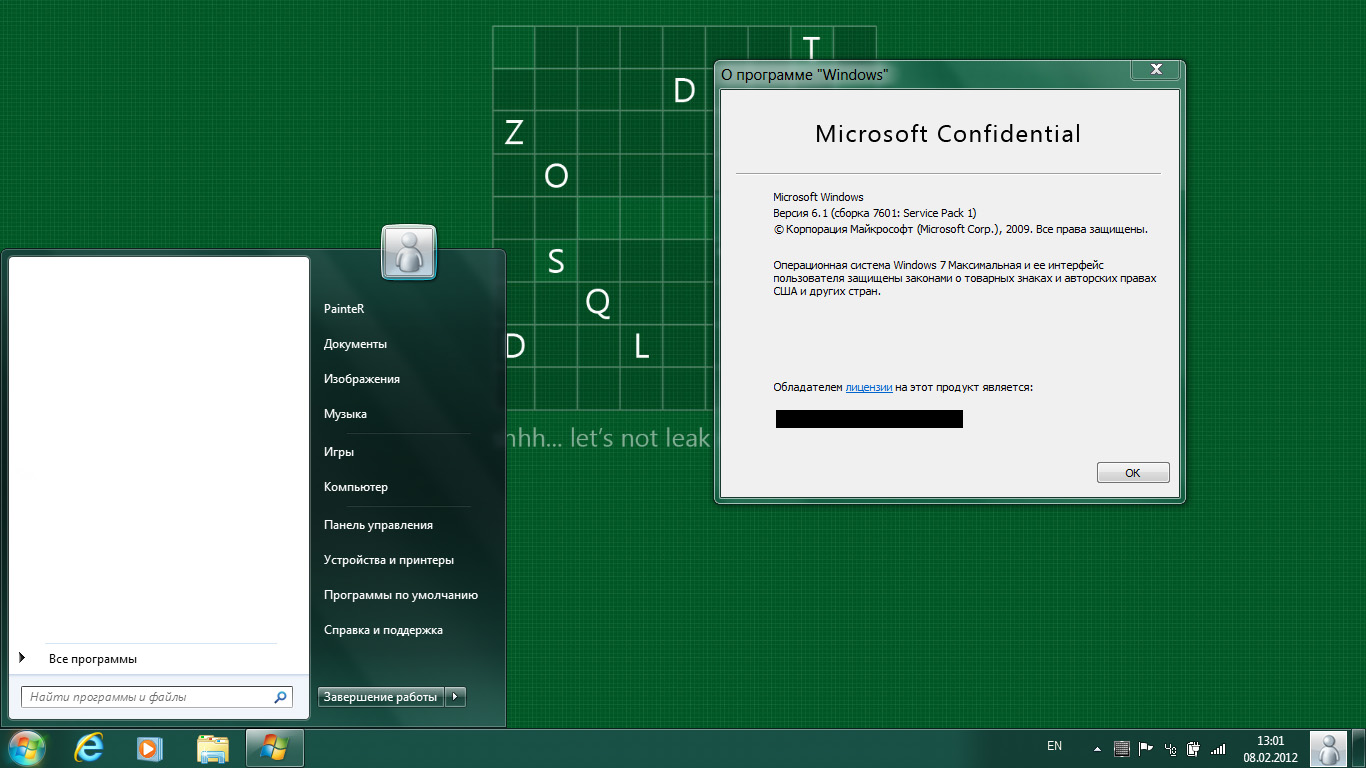Launch Internet Explorer from the taskbar
Image resolution: width=1366 pixels, height=768 pixels.
pyautogui.click(x=90, y=748)
